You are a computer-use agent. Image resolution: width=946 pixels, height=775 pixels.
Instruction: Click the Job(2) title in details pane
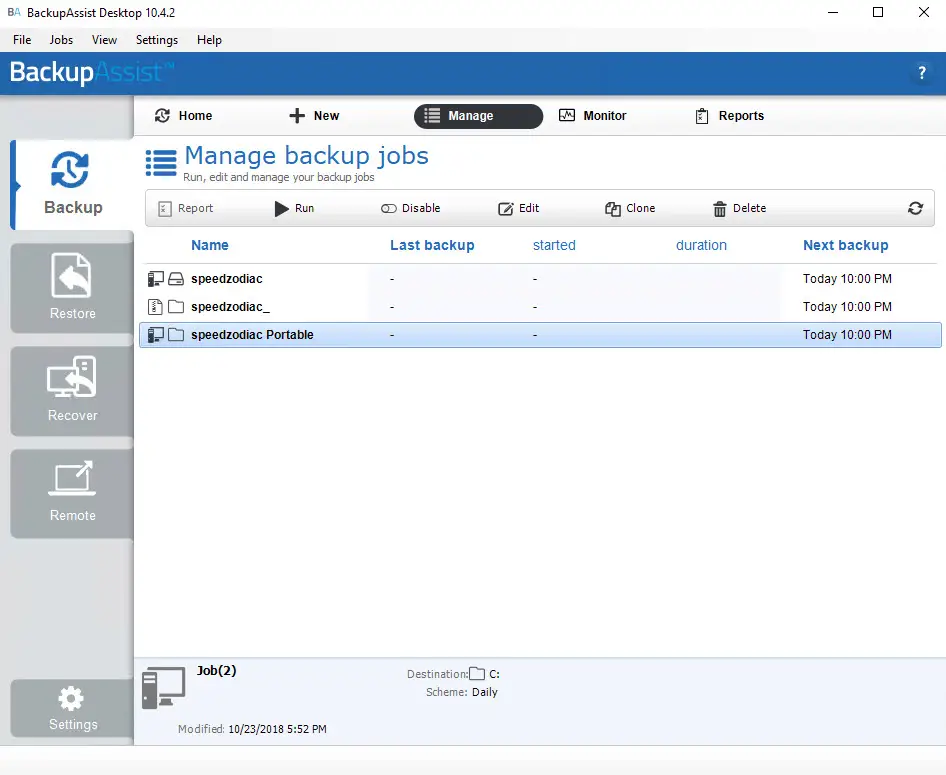(217, 671)
